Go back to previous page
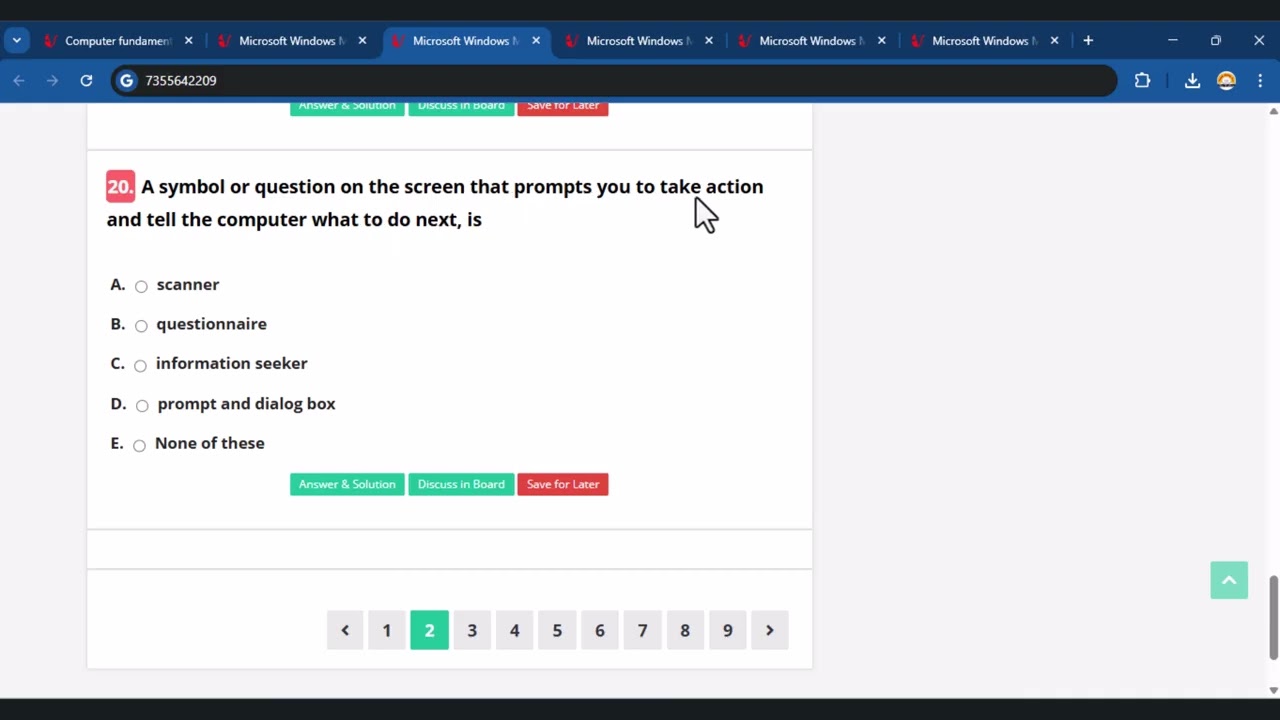1280x720 pixels. (19, 80)
